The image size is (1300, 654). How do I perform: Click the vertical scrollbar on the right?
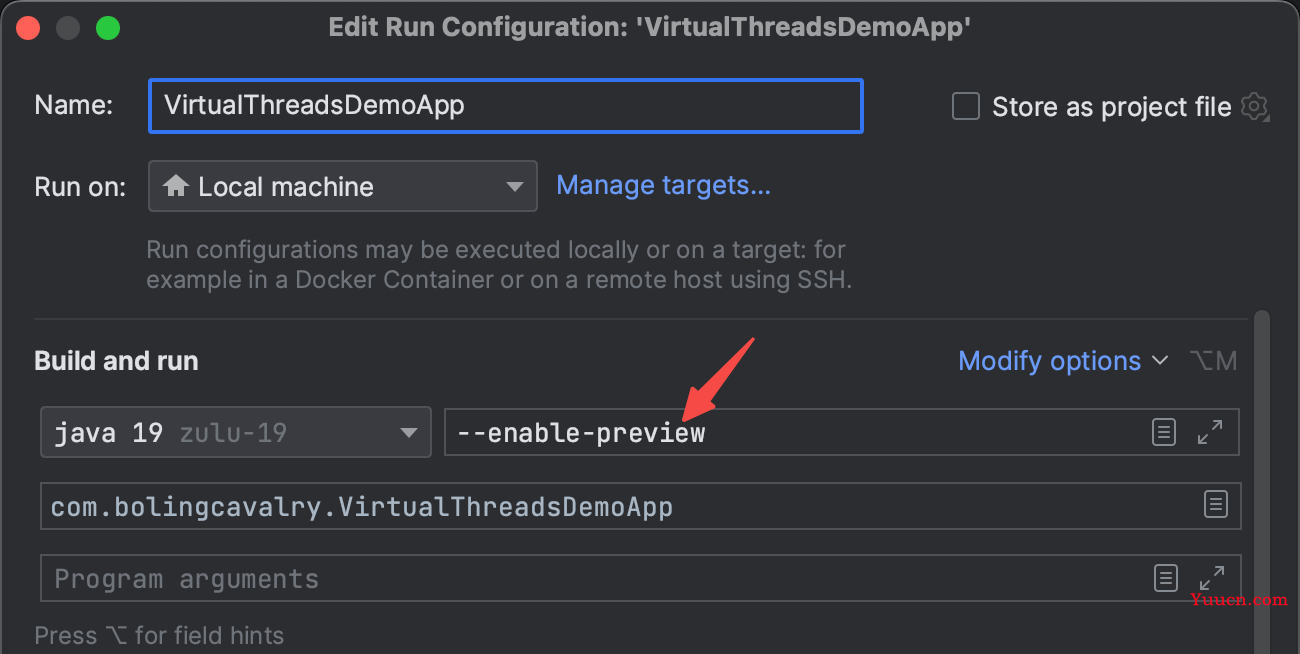[1261, 480]
